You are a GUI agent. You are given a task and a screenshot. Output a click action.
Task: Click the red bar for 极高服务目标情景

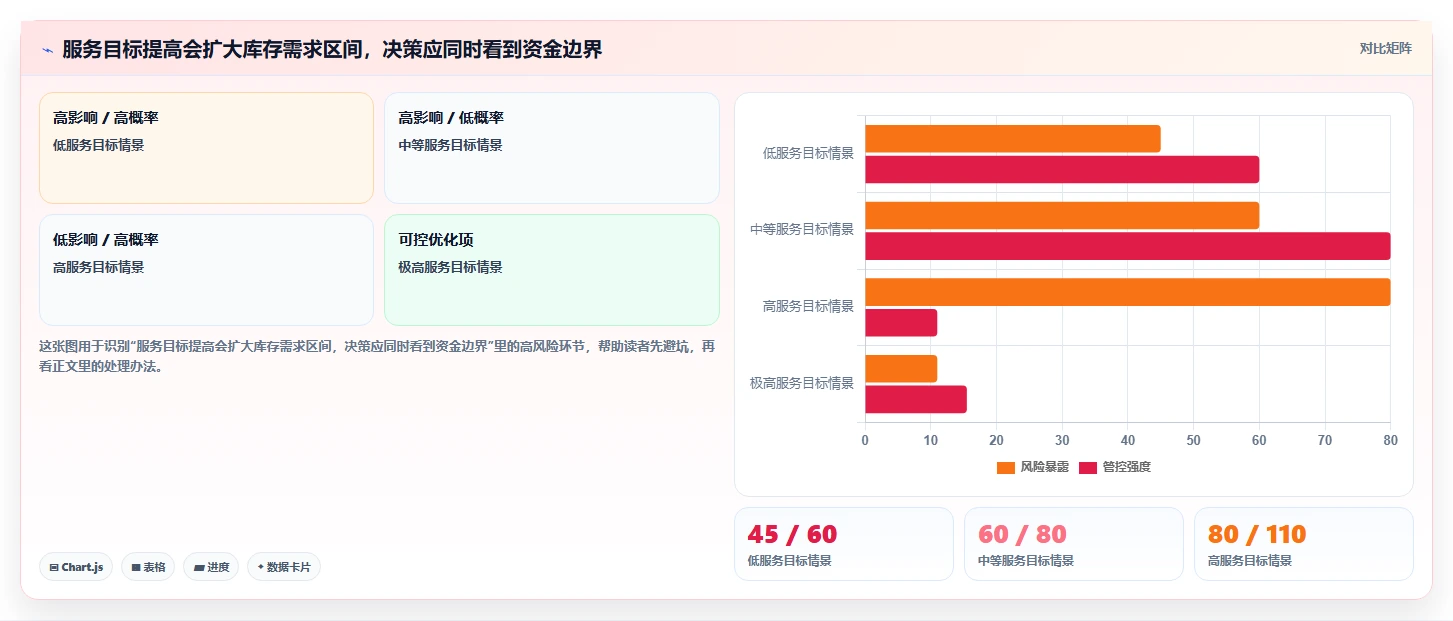[x=916, y=399]
